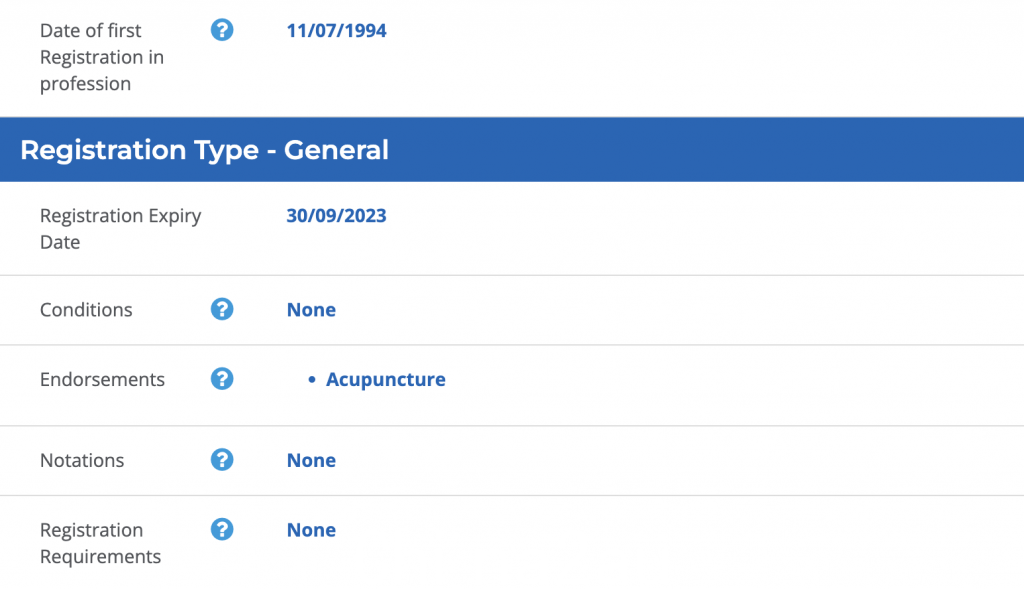Viewport: 1024px width, 589px height.
Task: Click the Conditions field label
Action: pyautogui.click(x=86, y=310)
